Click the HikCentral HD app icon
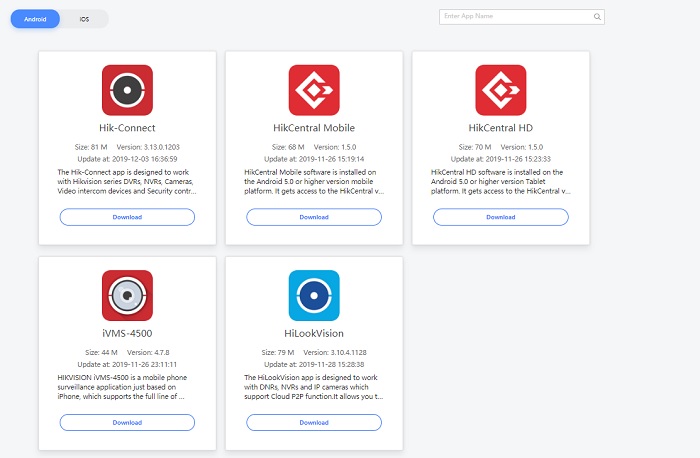 (500, 90)
